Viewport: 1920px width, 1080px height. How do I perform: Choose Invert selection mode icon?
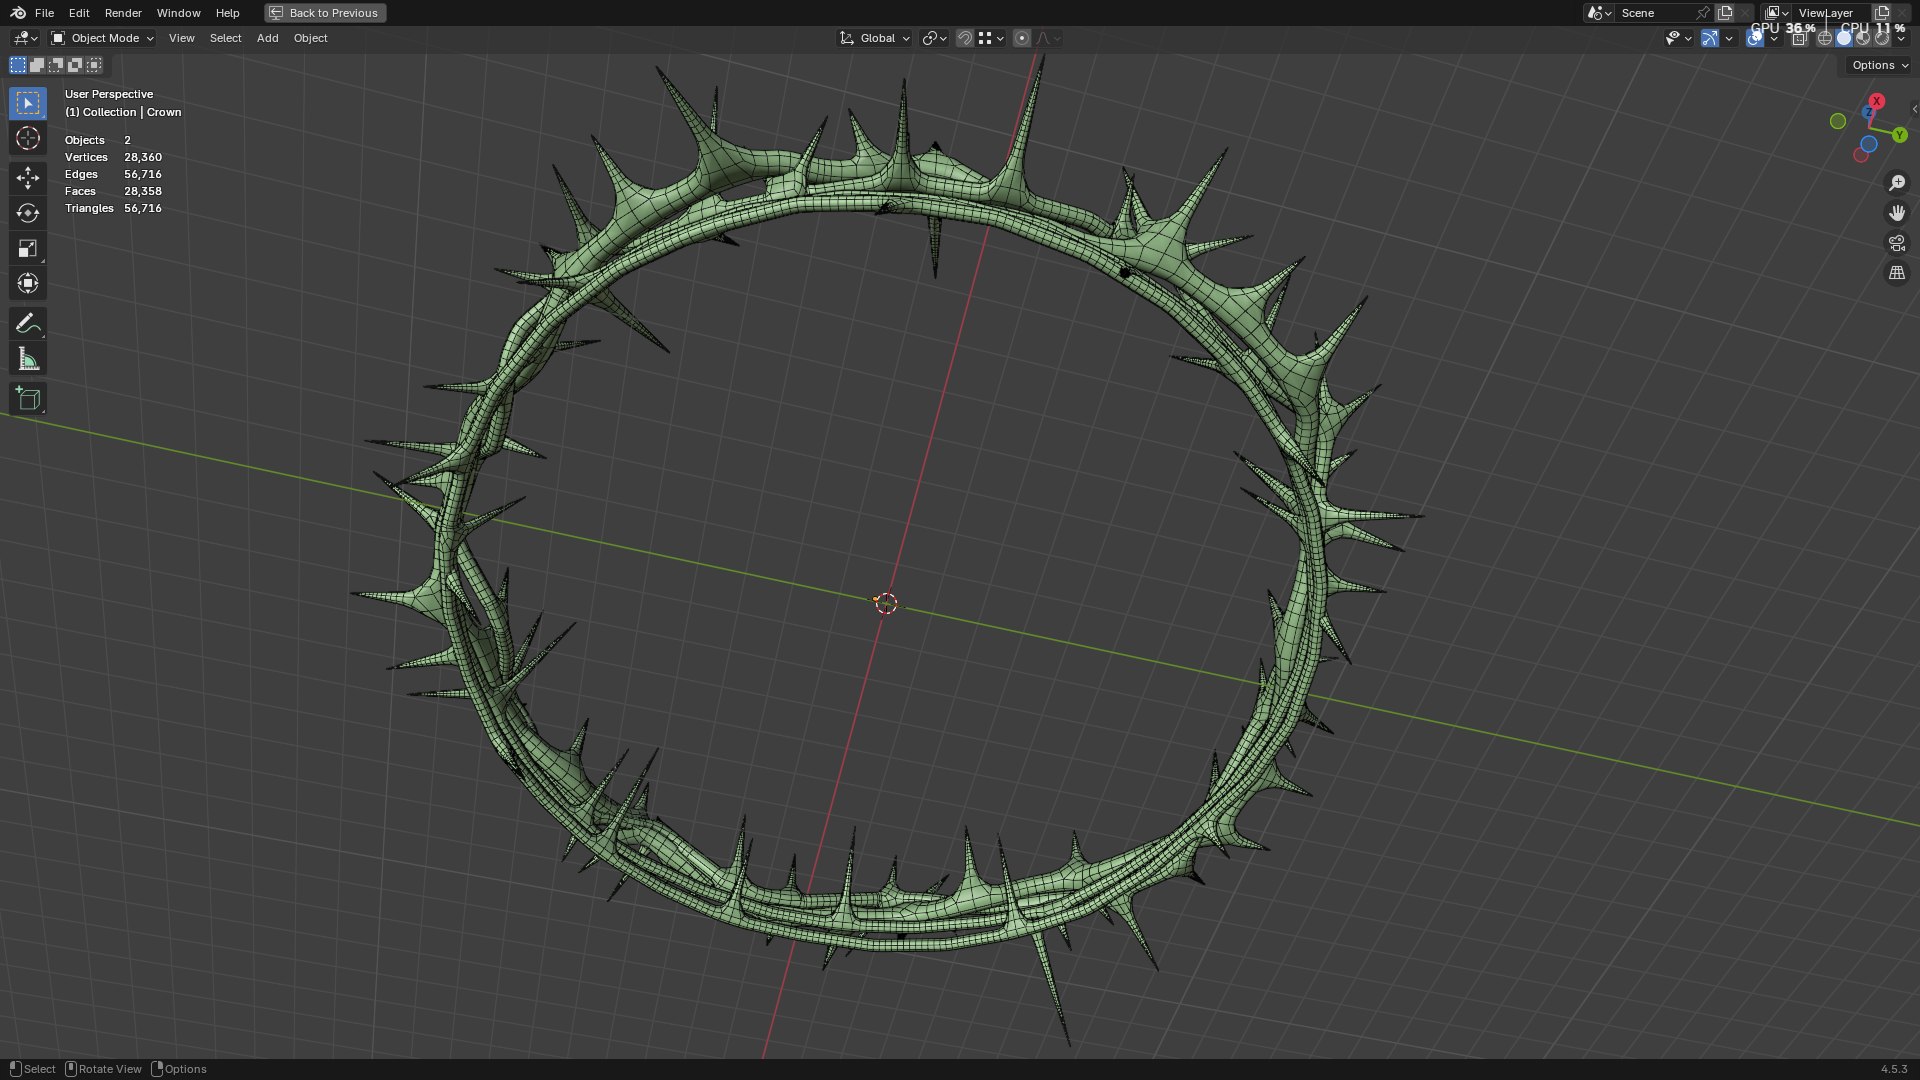click(x=75, y=65)
